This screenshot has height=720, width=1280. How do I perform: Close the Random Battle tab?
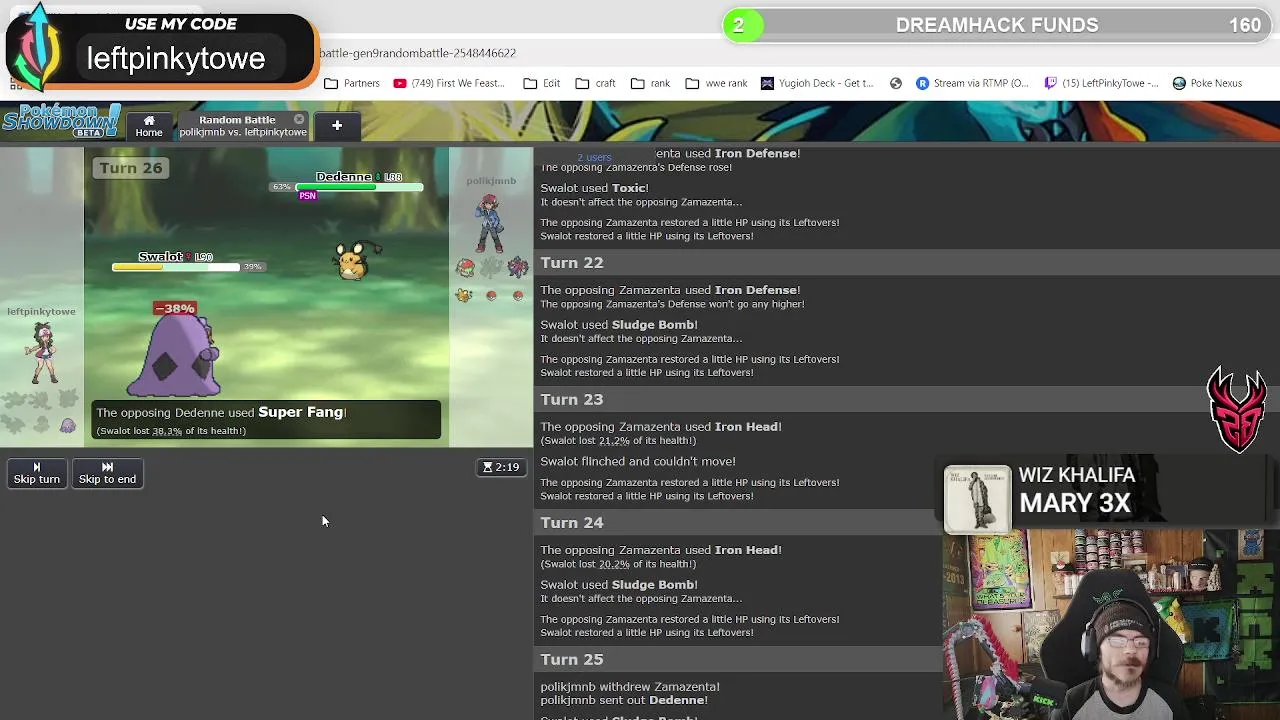click(299, 119)
